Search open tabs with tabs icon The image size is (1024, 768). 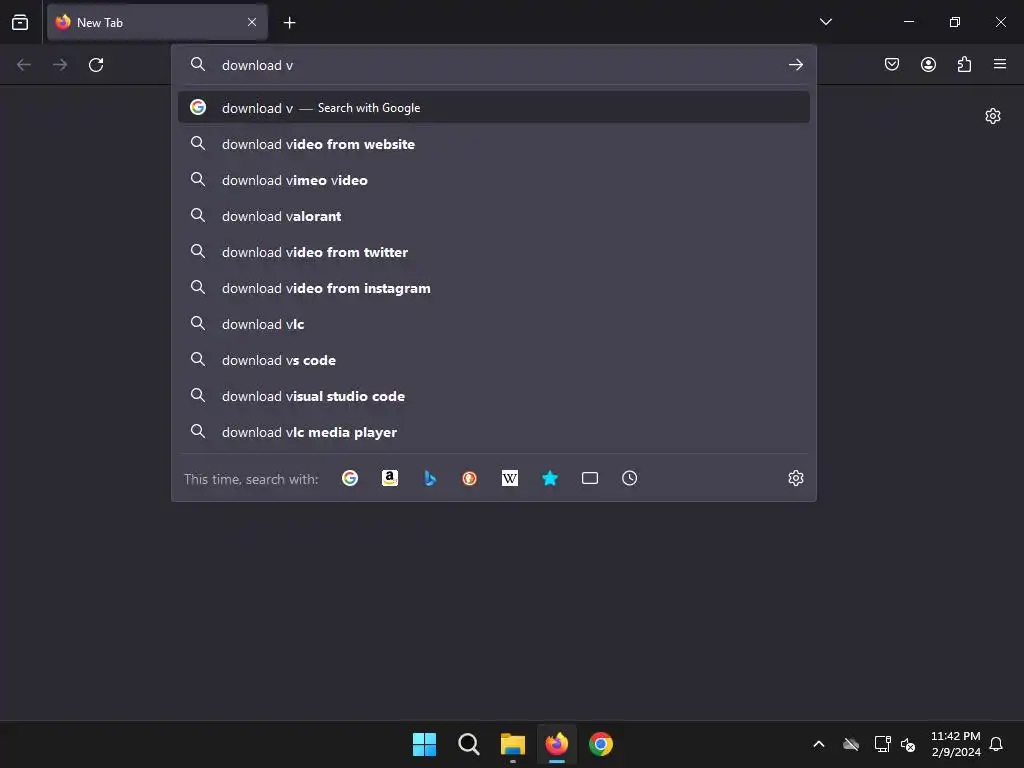(x=590, y=478)
